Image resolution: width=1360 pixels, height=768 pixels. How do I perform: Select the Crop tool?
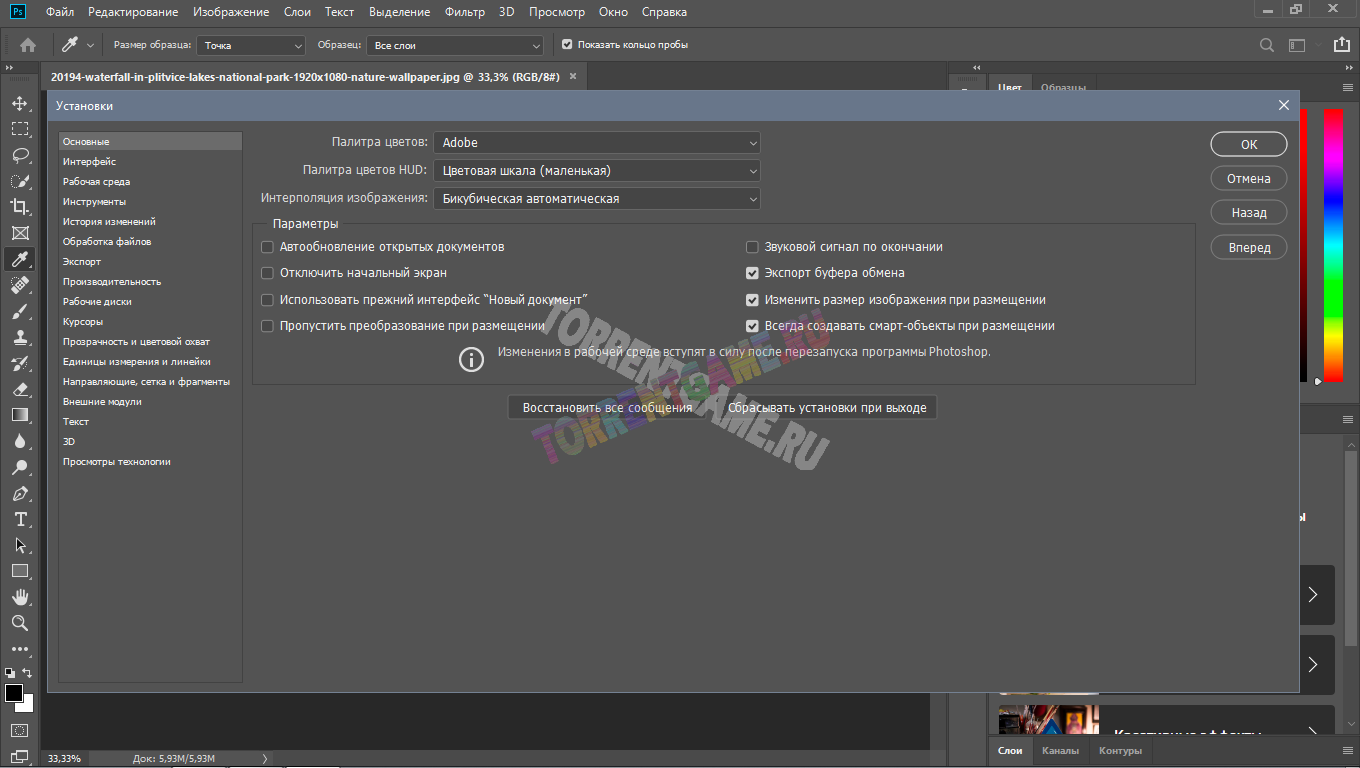click(19, 207)
